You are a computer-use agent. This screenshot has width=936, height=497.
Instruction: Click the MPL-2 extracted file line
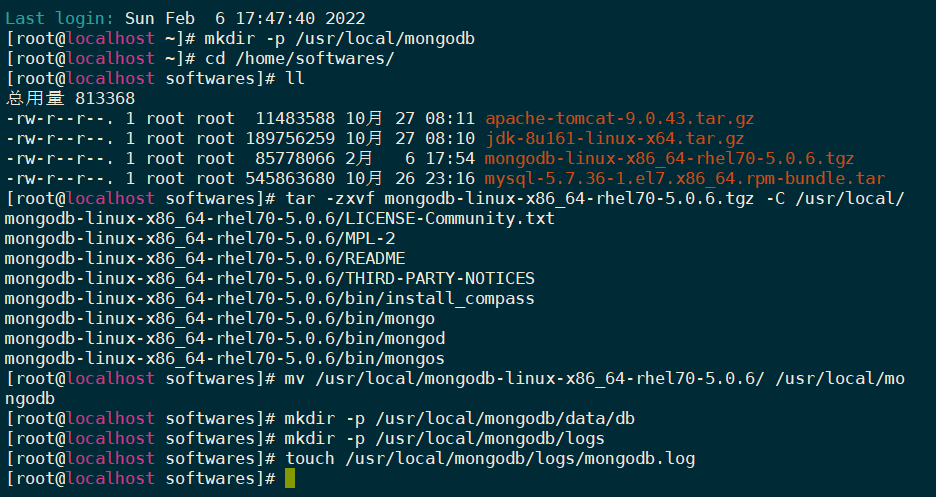coord(200,238)
